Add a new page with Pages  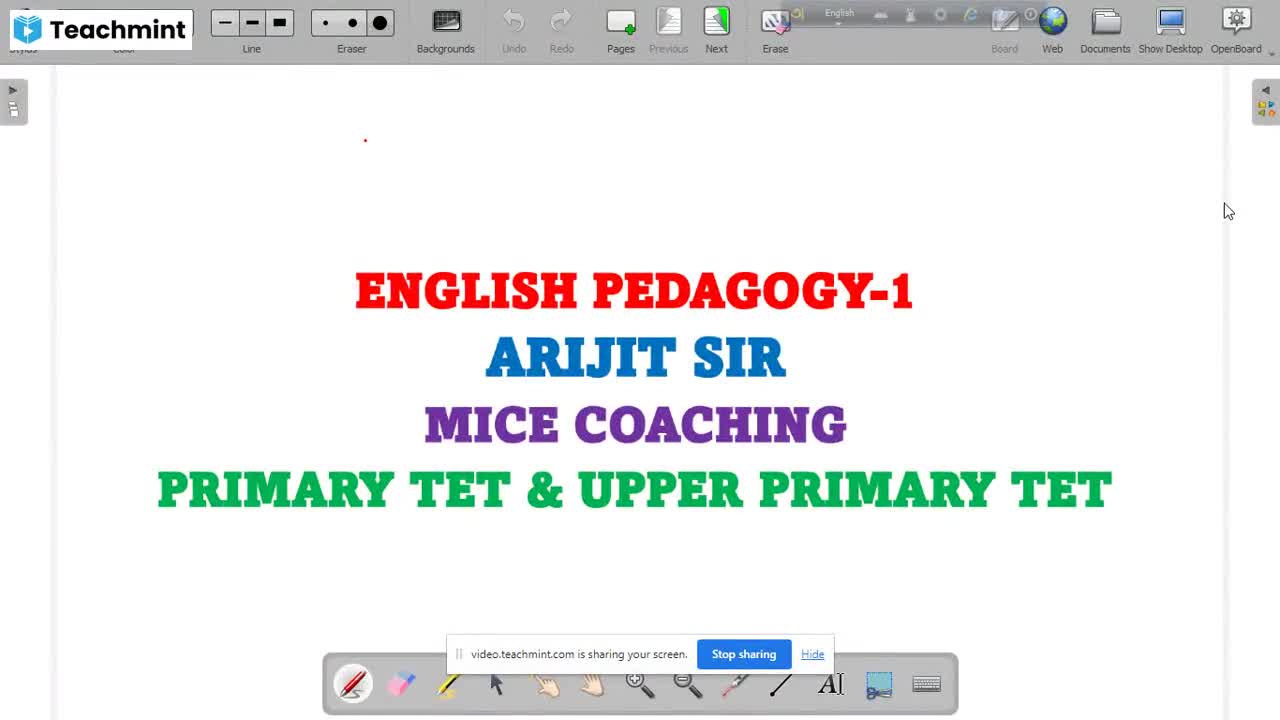point(621,30)
